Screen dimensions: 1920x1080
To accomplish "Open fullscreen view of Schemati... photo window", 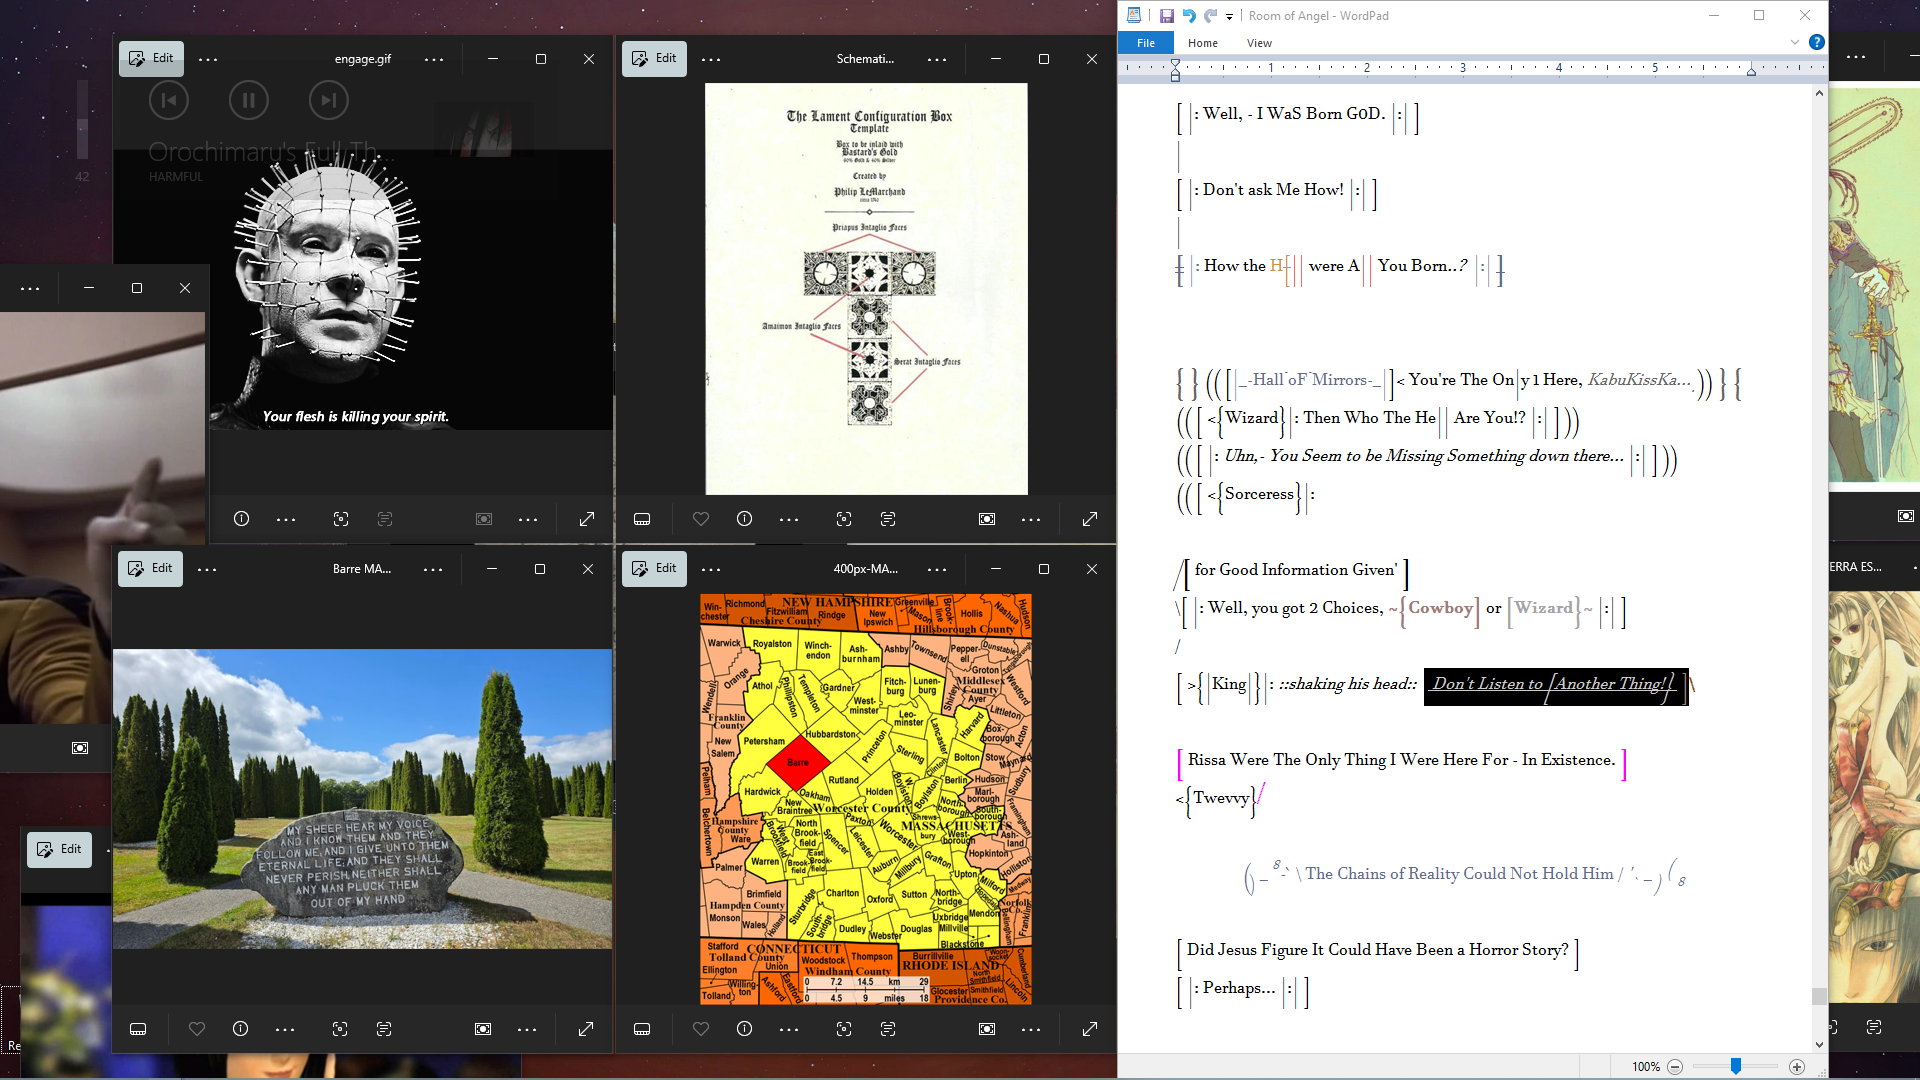I will [x=1090, y=519].
